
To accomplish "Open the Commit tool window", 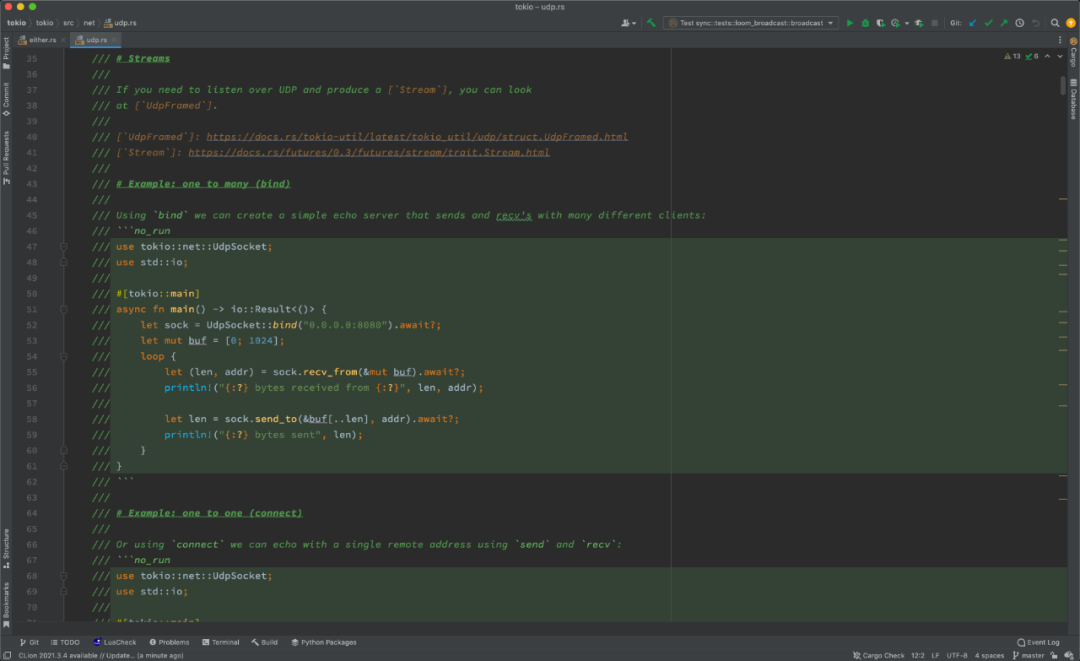I will coord(6,100).
